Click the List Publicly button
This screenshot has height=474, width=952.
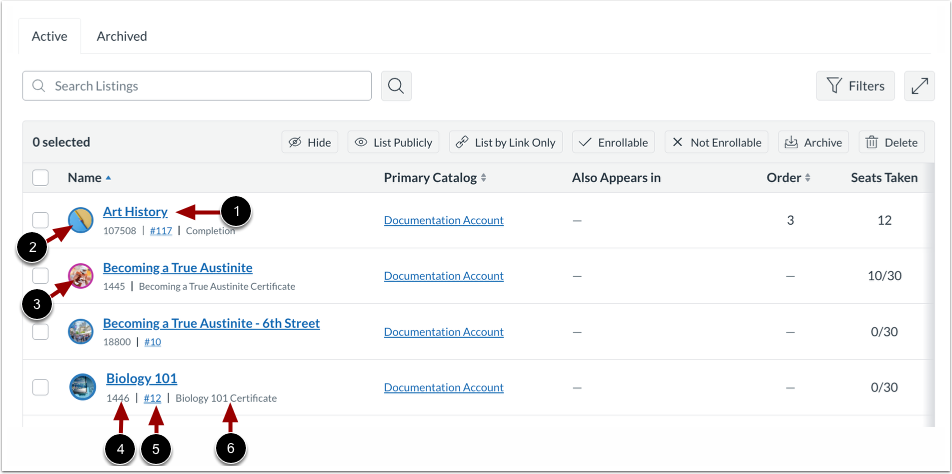pyautogui.click(x=393, y=143)
